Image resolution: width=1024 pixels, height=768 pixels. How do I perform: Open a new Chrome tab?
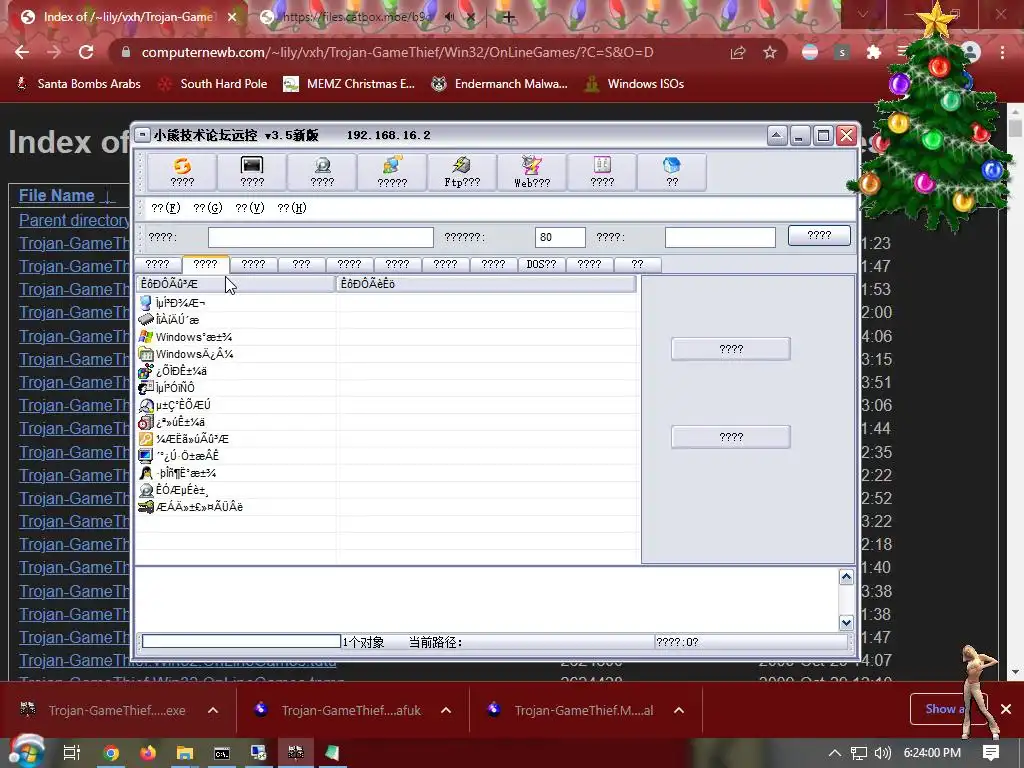pyautogui.click(x=509, y=17)
